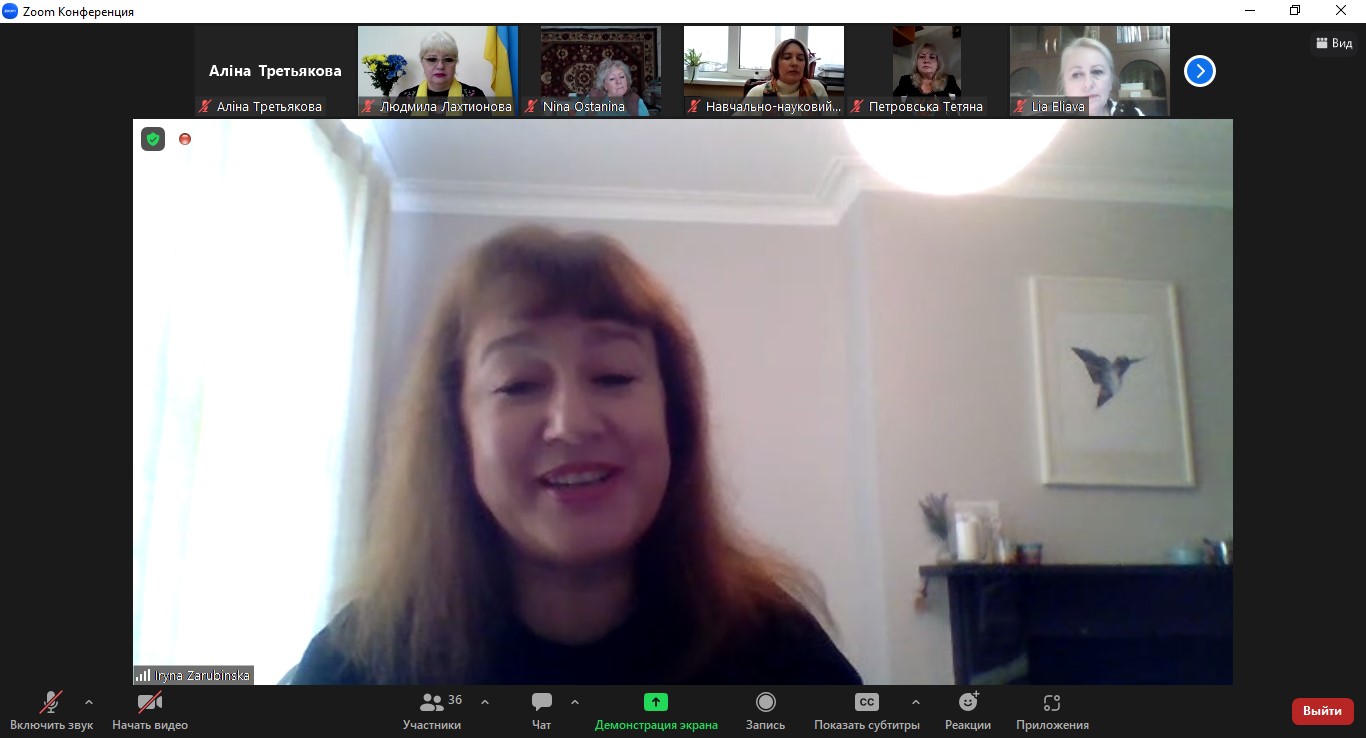Show subtitles with the CC icon
Screen dimensions: 1366x738
pyautogui.click(x=866, y=703)
